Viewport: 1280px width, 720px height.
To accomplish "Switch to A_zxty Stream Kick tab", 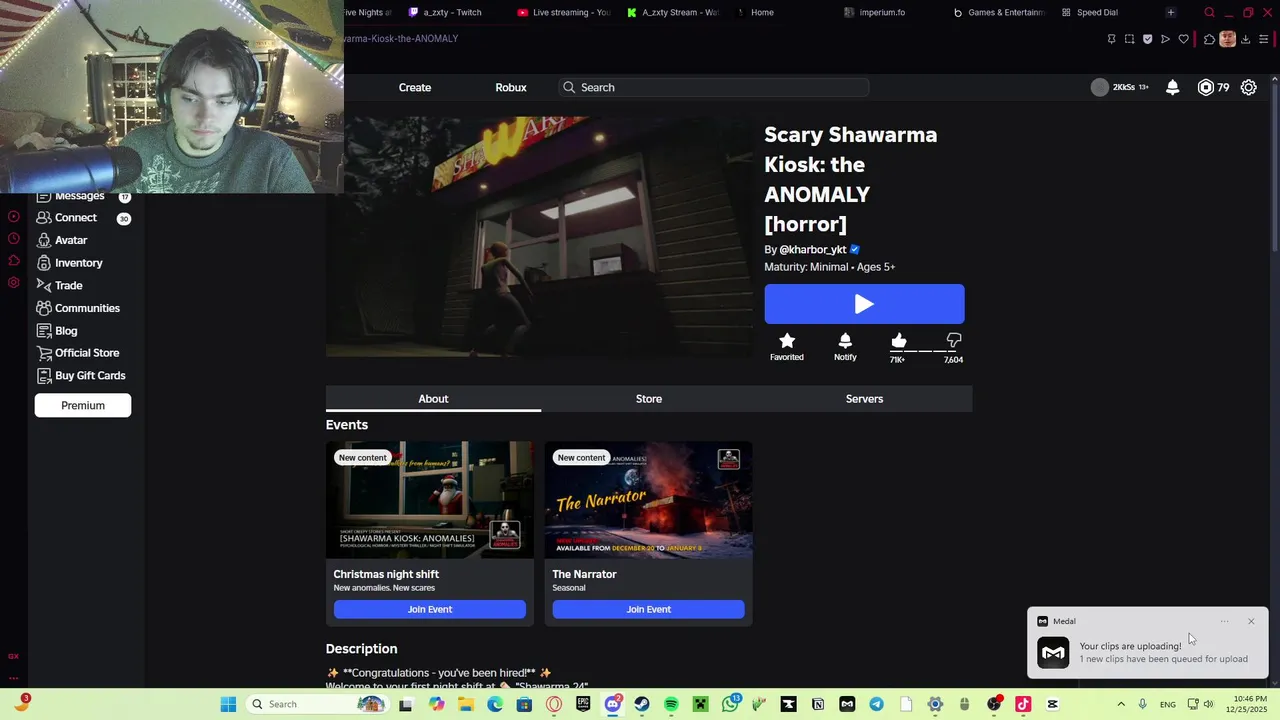I will point(674,12).
